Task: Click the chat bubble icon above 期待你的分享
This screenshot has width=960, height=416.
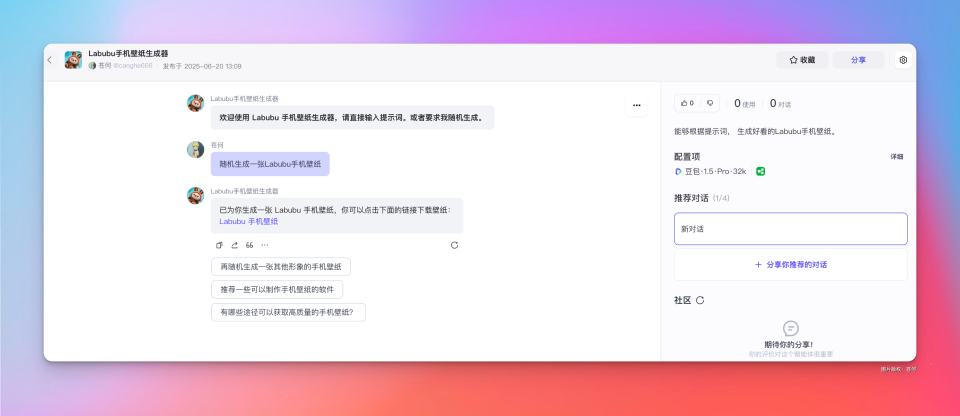Action: pos(790,328)
